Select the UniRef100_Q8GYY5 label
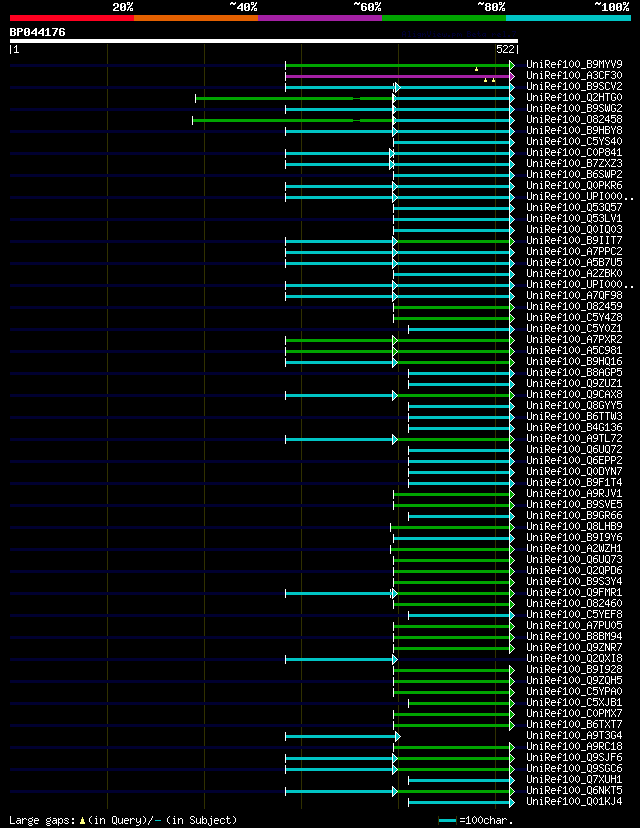640x828 pixels. [574, 406]
